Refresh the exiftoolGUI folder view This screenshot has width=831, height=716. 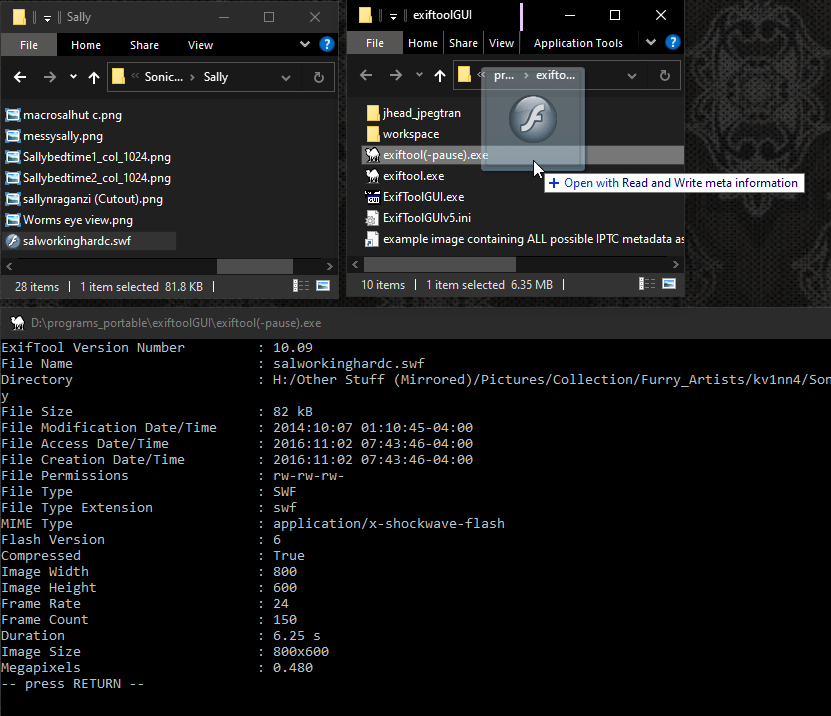(666, 76)
